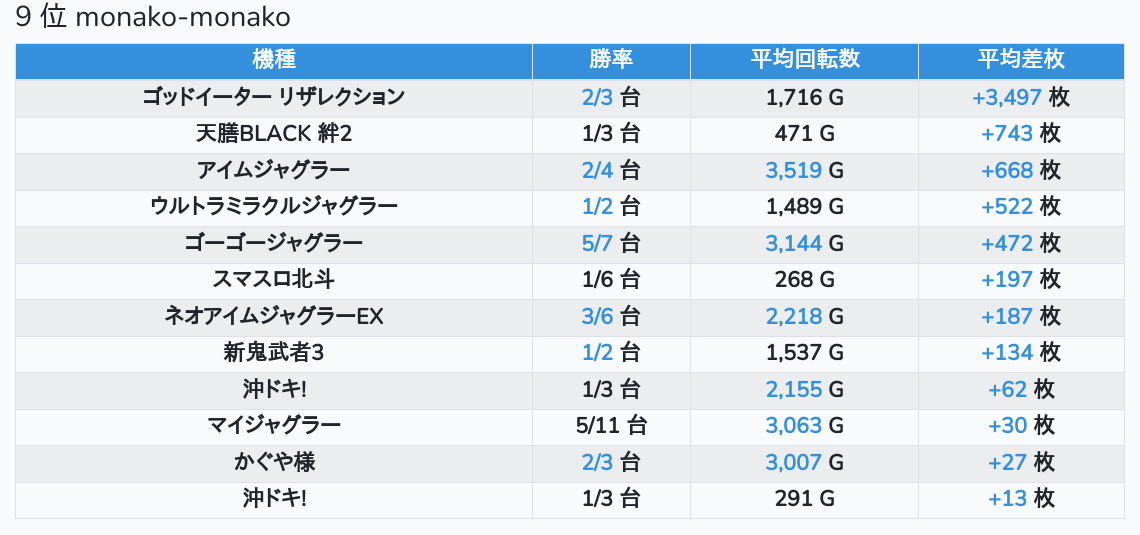Image resolution: width=1140 pixels, height=535 pixels.
Task: Click the 勝率 column header
Action: click(x=611, y=60)
